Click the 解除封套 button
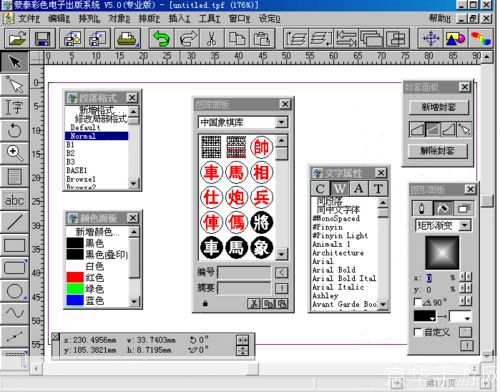Viewport: 500px width, 392px height. (x=437, y=151)
